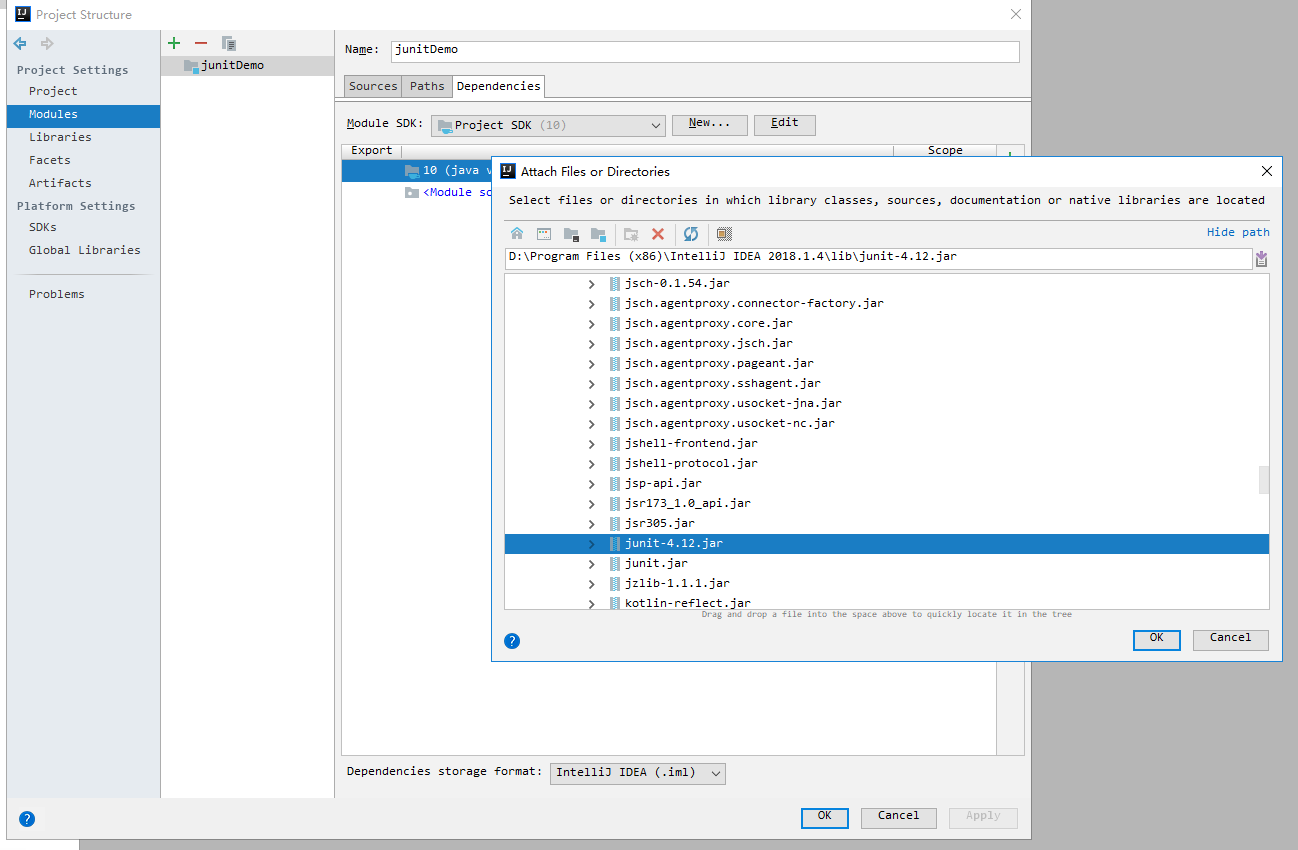Click the Forward navigation arrow
Screen dimensions: 1298x850
(x=46, y=43)
